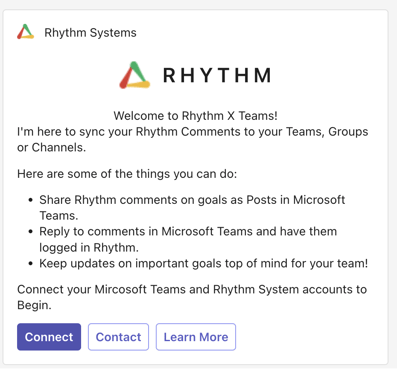397x371 pixels.
Task: Click the yellow base of the large logo
Action: point(138,85)
